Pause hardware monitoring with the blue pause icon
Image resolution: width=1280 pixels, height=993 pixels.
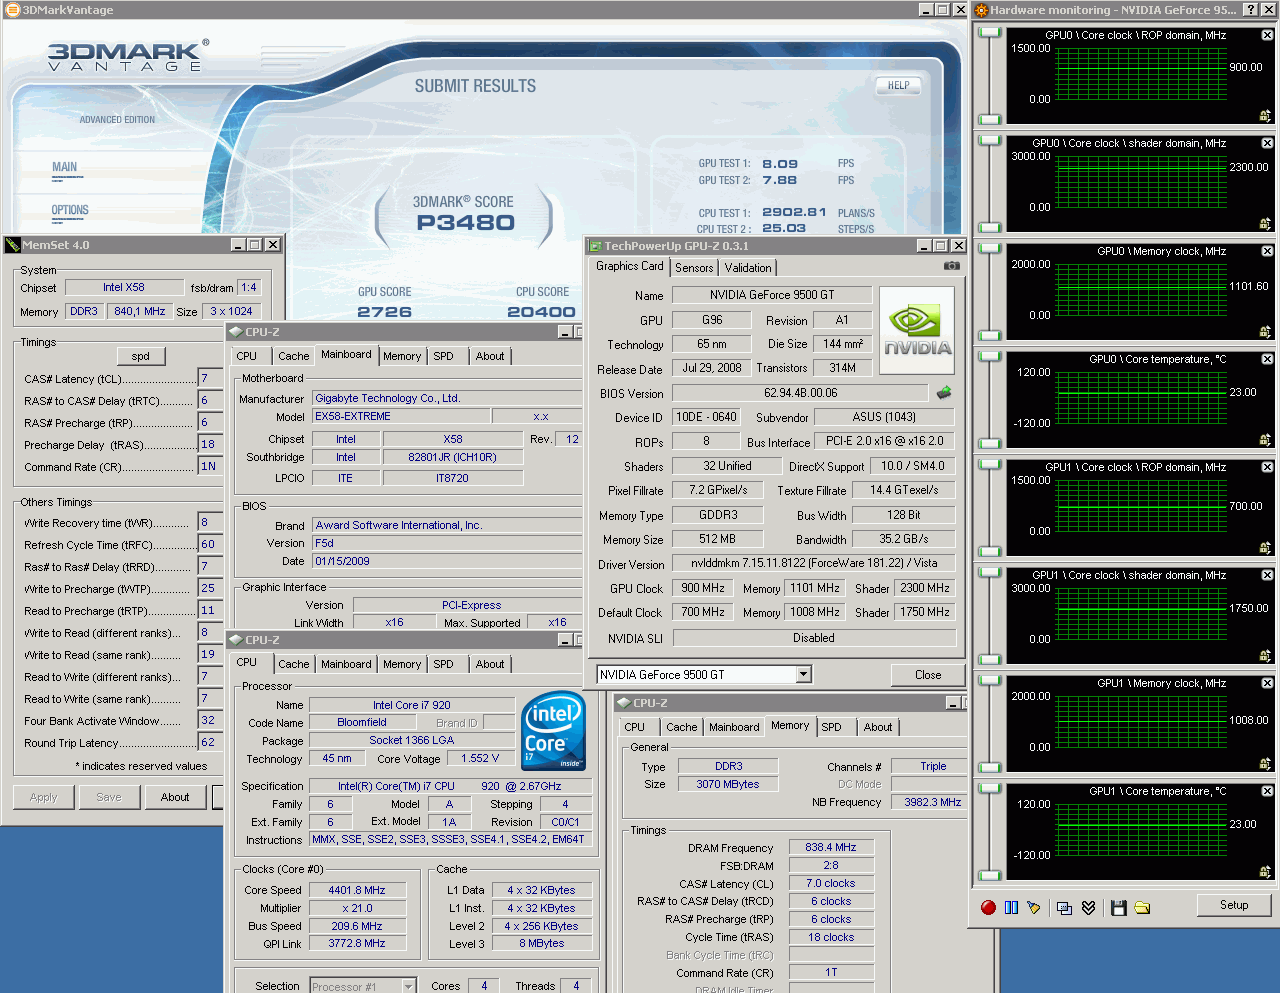[1011, 907]
